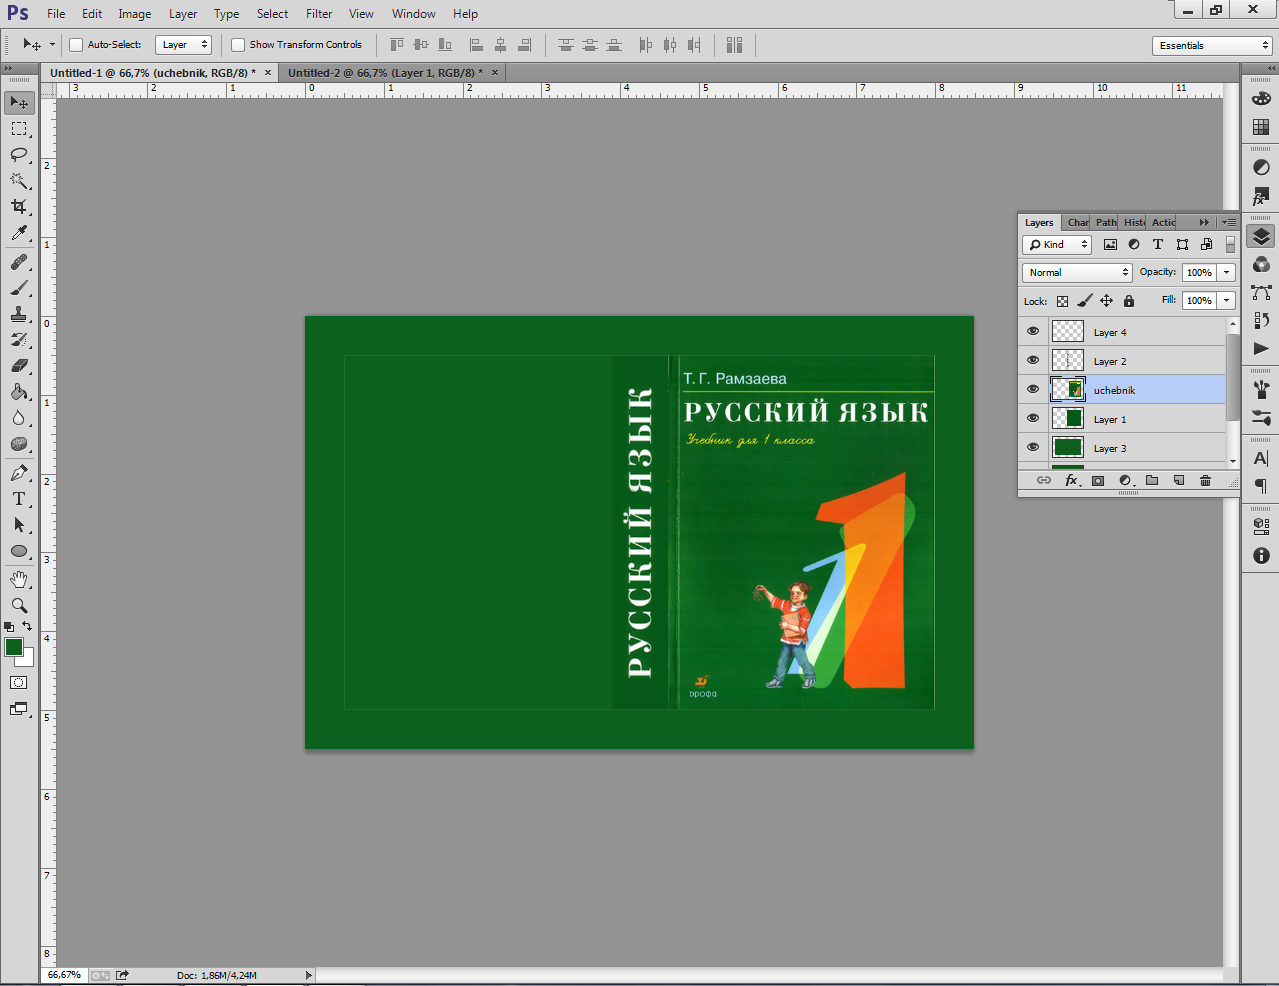Select the Layer 1 row

pos(1122,419)
